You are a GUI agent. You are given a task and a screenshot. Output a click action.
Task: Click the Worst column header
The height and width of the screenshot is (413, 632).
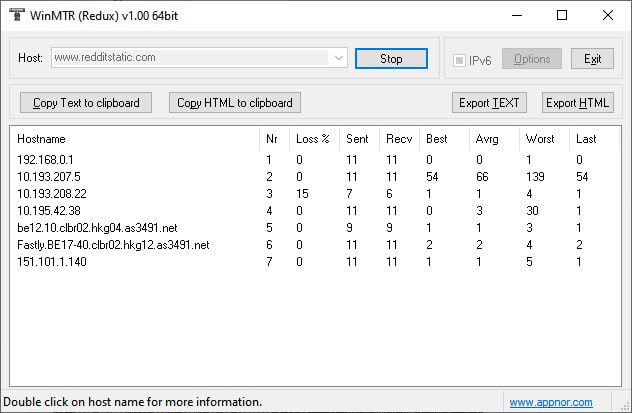[x=539, y=139]
